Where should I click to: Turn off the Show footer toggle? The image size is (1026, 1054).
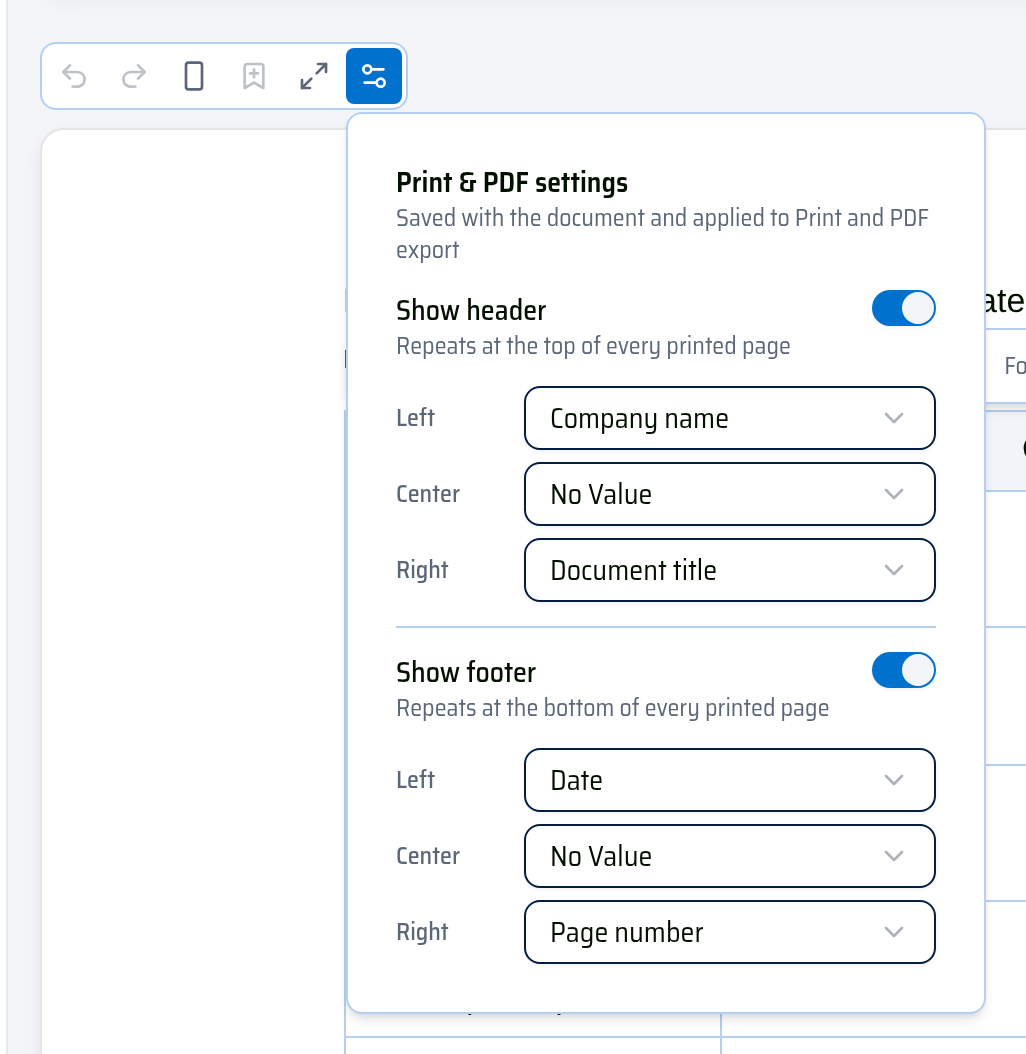[x=903, y=670]
